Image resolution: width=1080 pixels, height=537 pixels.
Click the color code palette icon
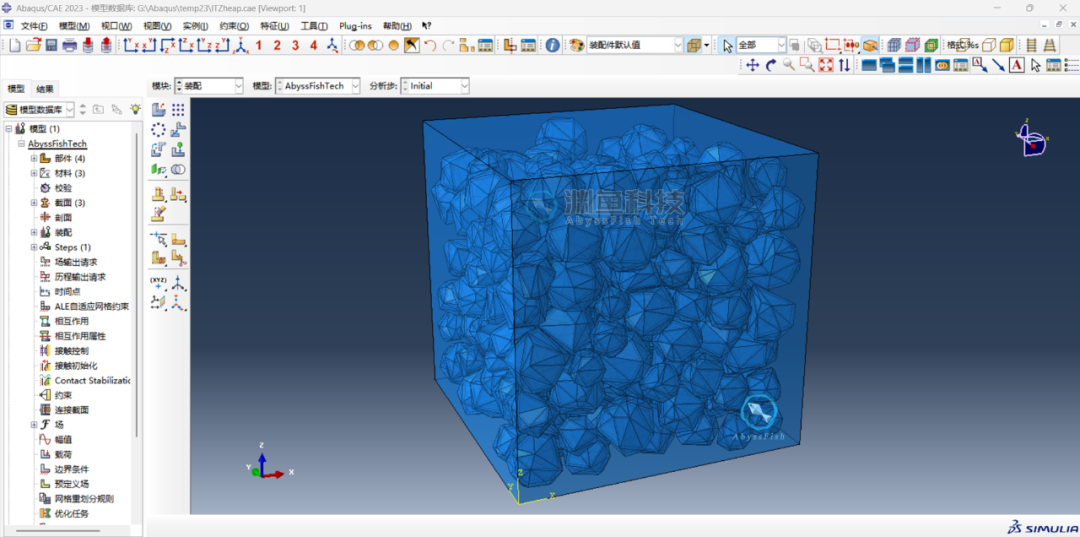577,45
